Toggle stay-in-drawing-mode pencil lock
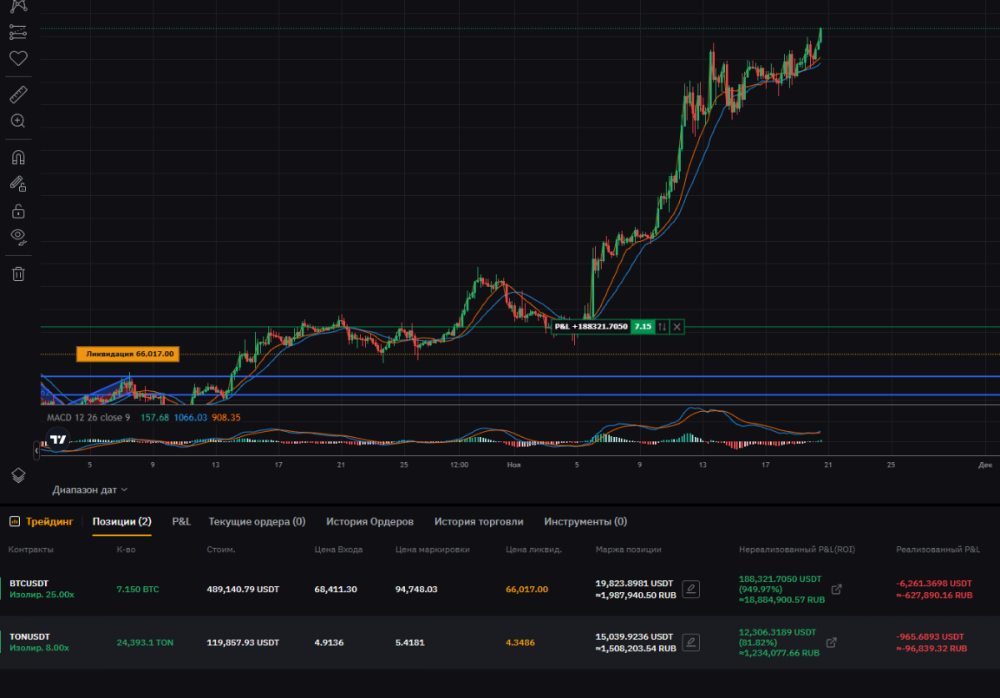1000x698 pixels. [x=18, y=184]
